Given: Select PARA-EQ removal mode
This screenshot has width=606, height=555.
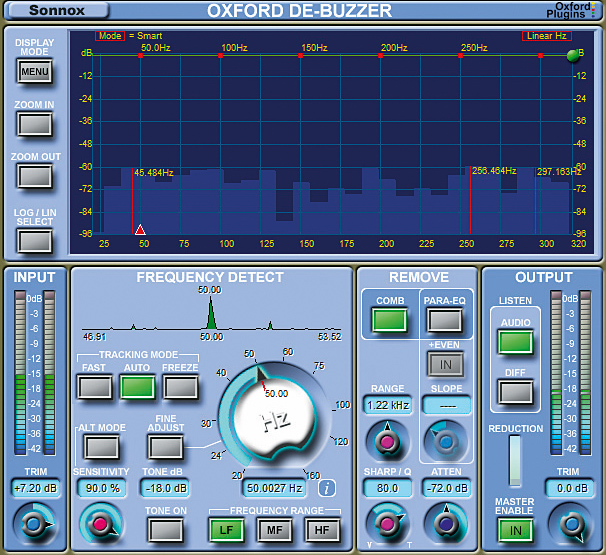Looking at the screenshot, I should pyautogui.click(x=445, y=320).
